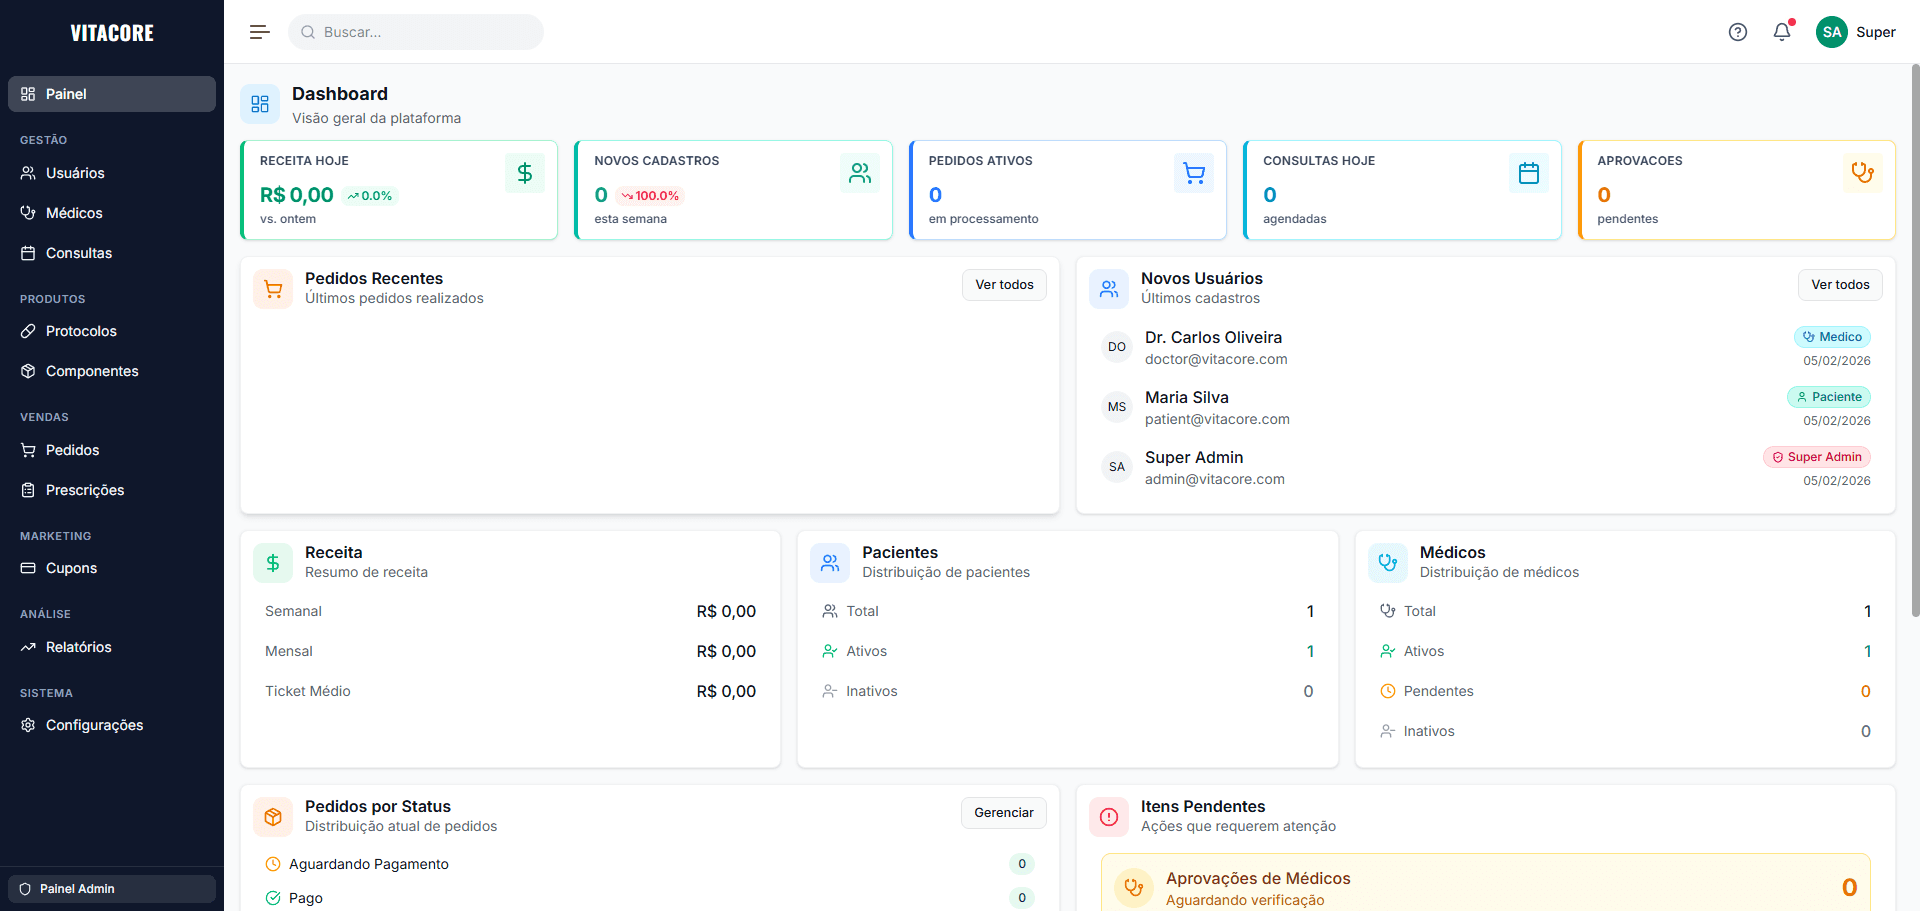Click the Medico badge next to Dr. Carlos Oliveira
The width and height of the screenshot is (1920, 911).
1832,337
